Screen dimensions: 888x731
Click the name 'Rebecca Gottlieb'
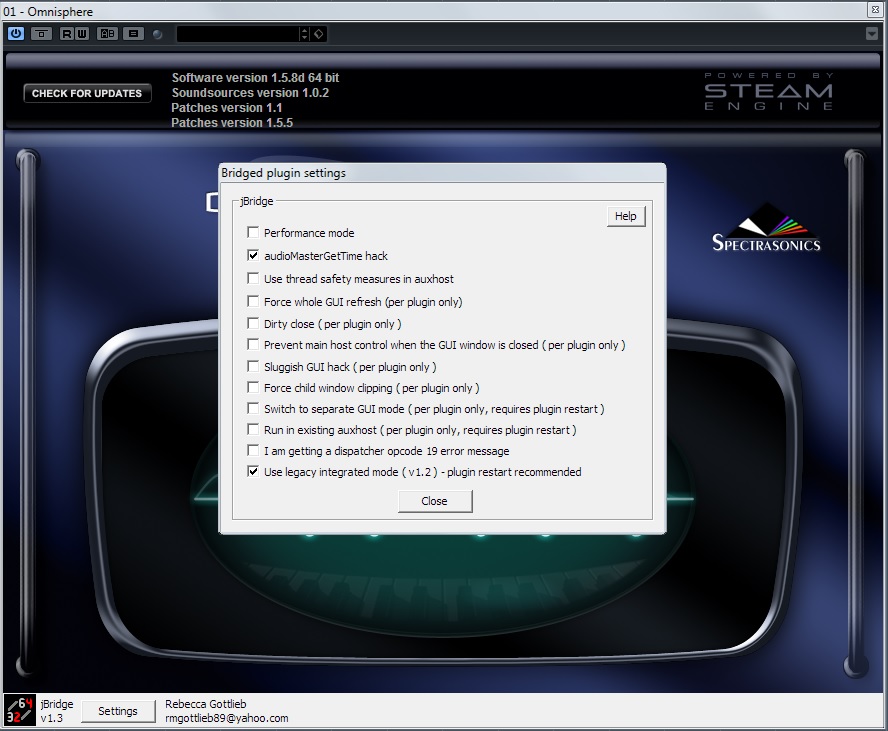(206, 704)
